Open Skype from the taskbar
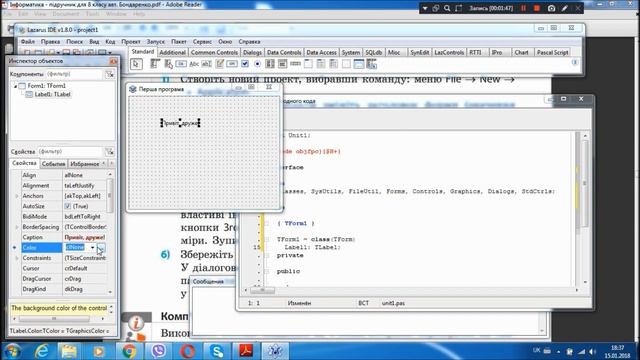Image resolution: width=640 pixels, height=360 pixels. 217,351
